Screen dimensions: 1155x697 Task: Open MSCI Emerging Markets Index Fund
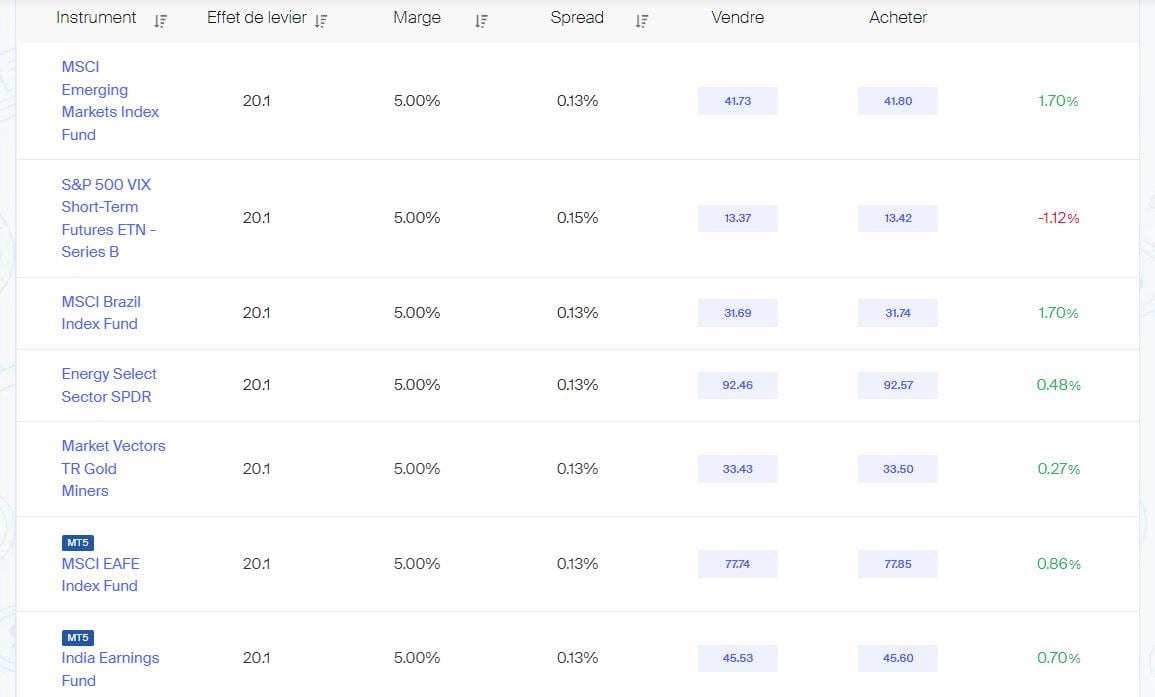click(x=110, y=101)
